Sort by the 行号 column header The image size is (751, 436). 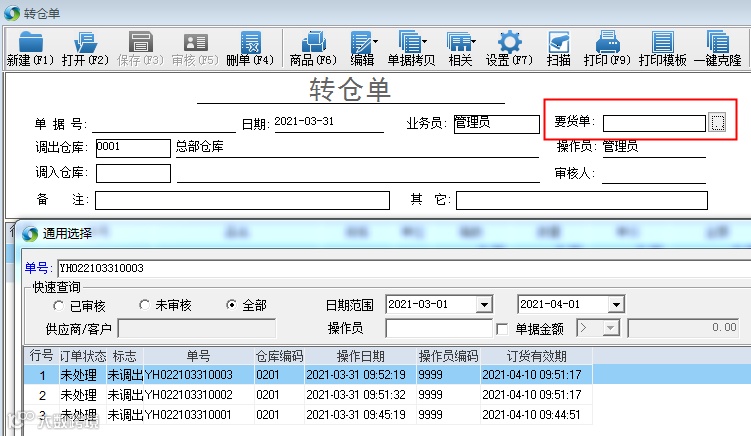pyautogui.click(x=41, y=356)
